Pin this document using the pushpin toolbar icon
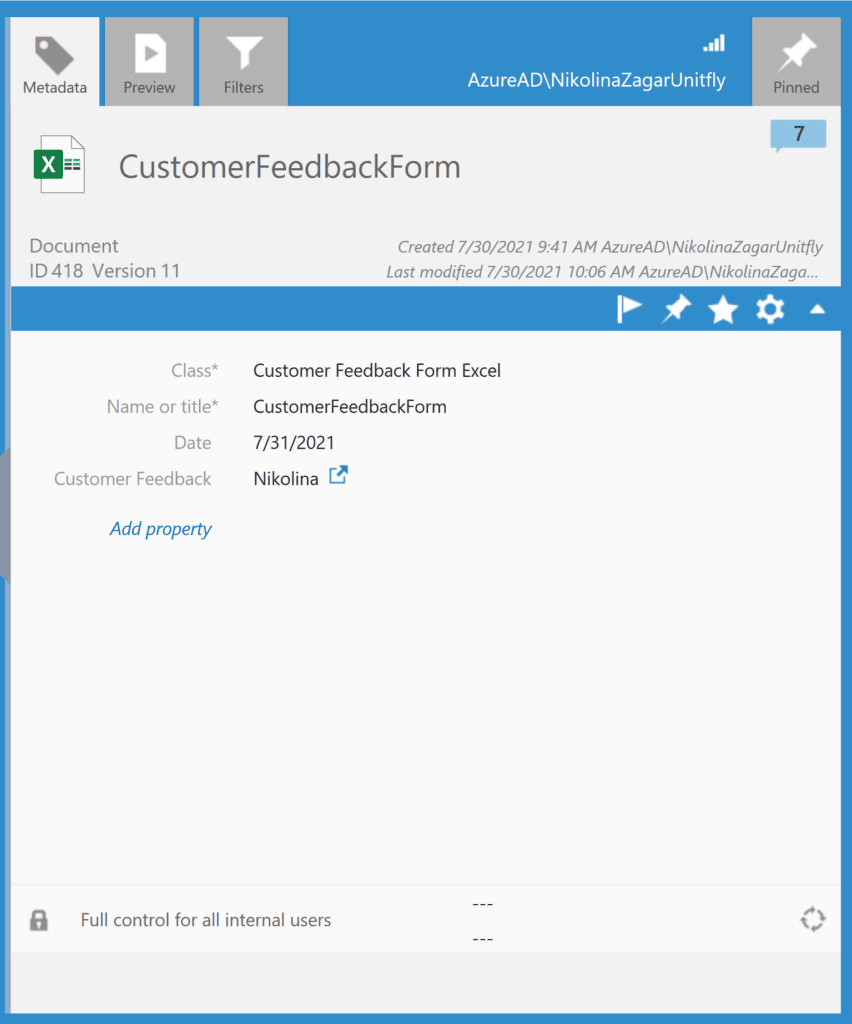The width and height of the screenshot is (852, 1024). click(x=676, y=309)
